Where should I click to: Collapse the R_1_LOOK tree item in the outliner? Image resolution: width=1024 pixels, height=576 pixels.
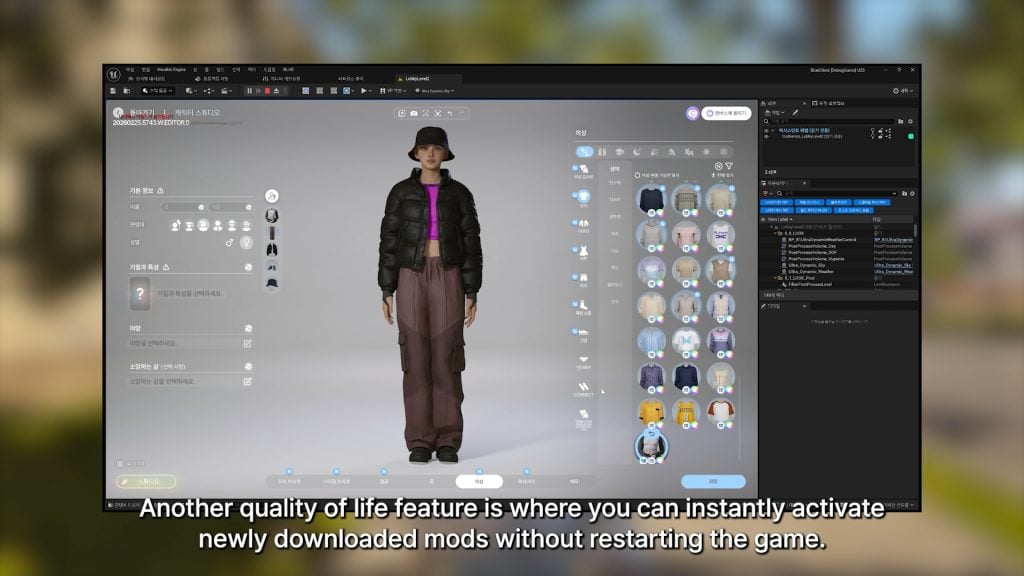point(775,232)
